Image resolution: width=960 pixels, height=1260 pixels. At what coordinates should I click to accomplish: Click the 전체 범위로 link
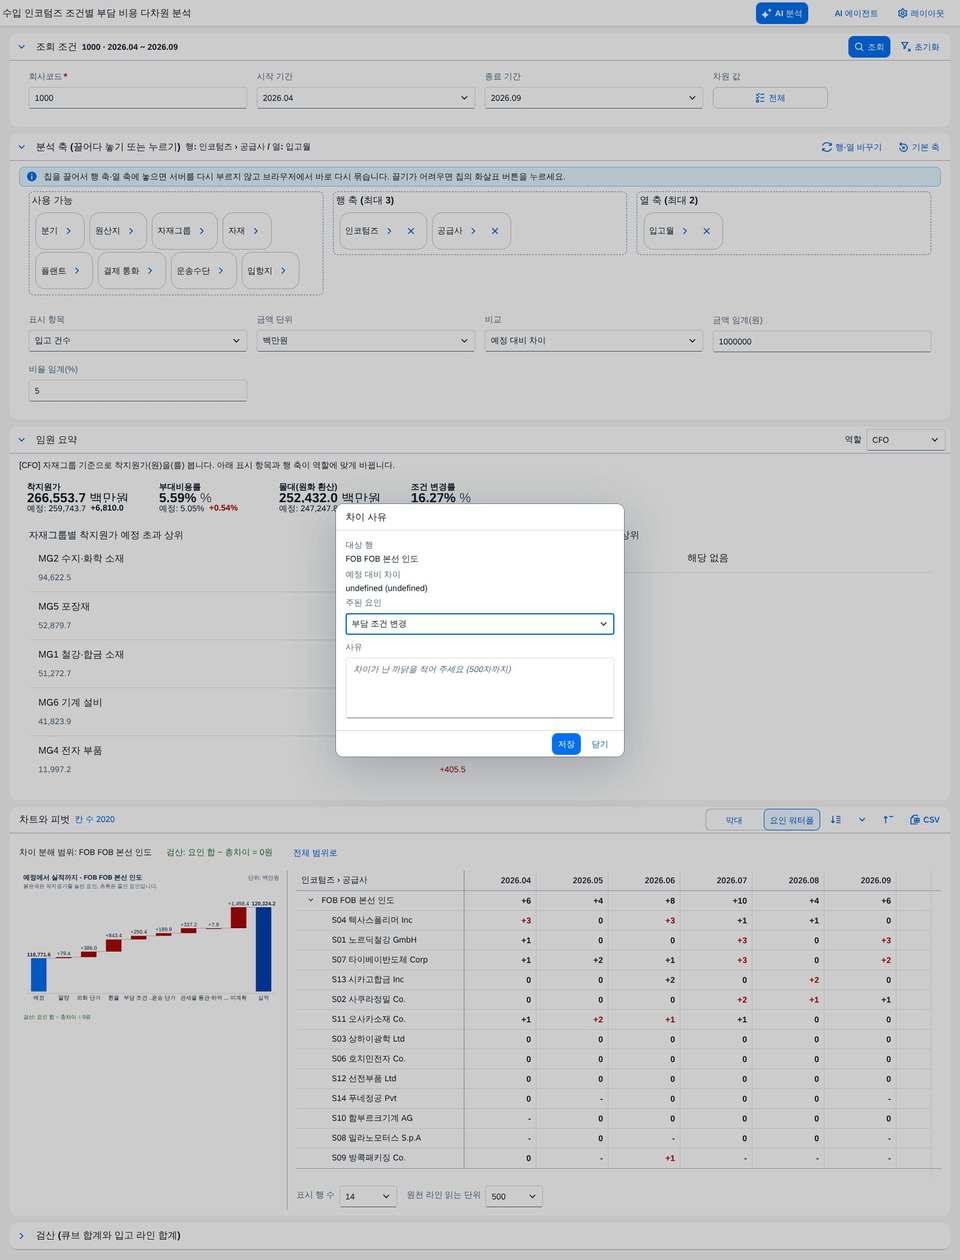[315, 853]
